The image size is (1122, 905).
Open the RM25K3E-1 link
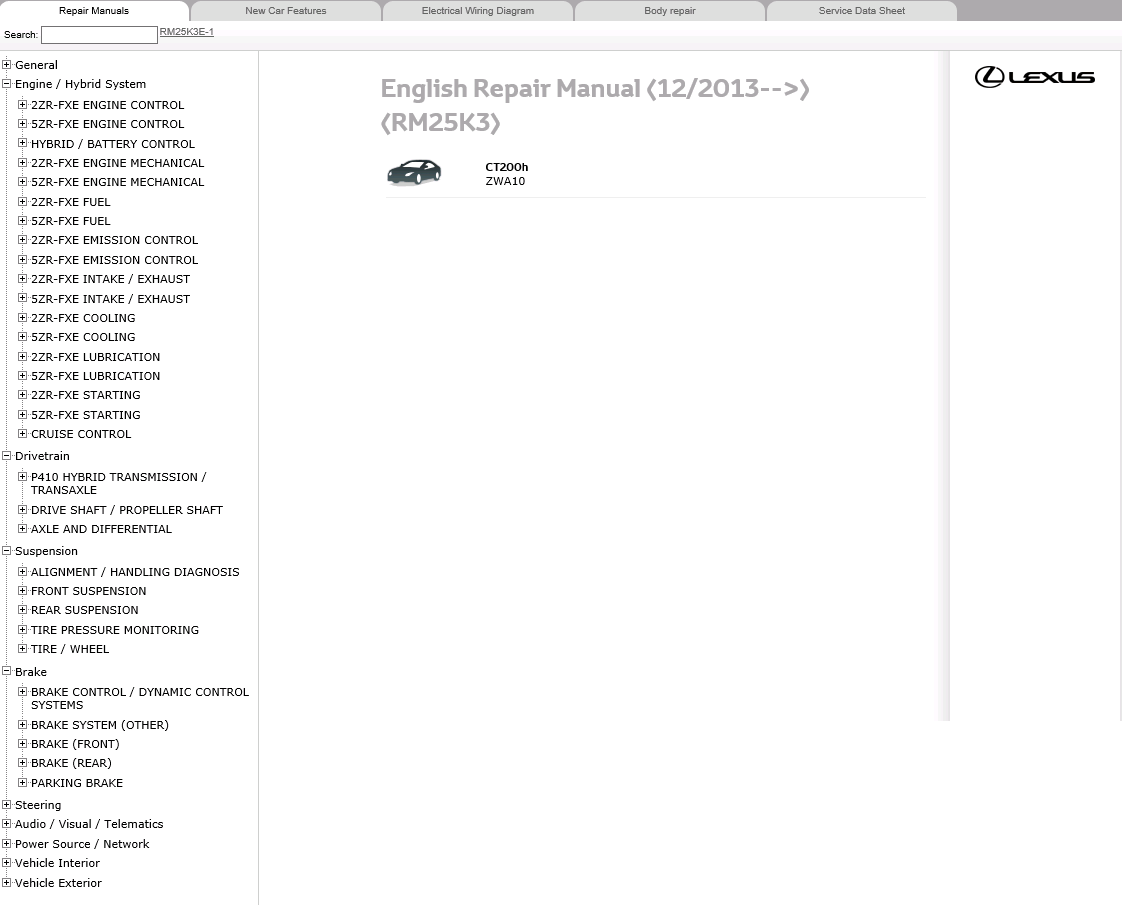(x=187, y=32)
